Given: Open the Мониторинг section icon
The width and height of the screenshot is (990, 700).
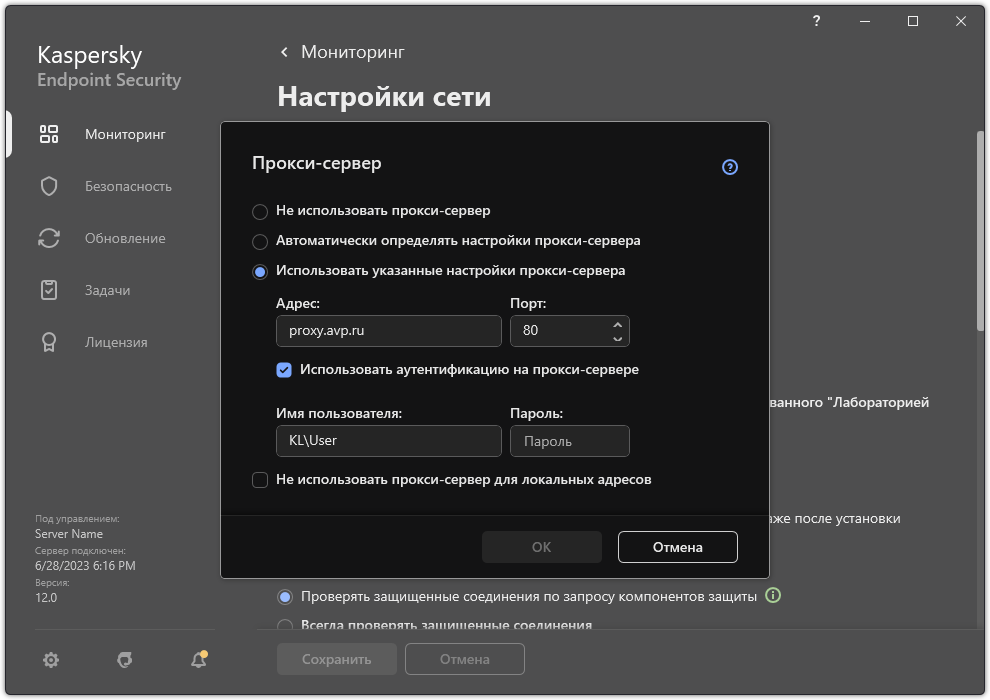Looking at the screenshot, I should tap(48, 133).
